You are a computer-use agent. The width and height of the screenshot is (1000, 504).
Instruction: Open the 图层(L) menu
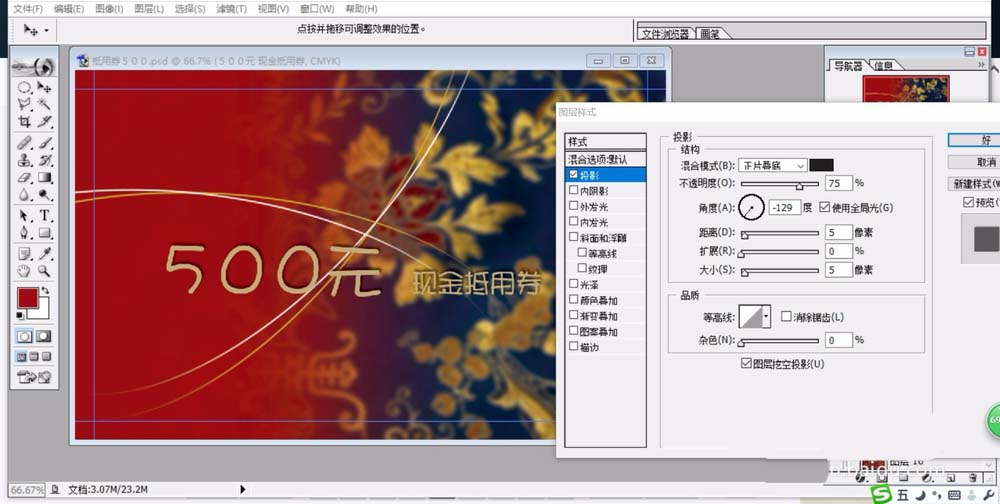point(149,8)
